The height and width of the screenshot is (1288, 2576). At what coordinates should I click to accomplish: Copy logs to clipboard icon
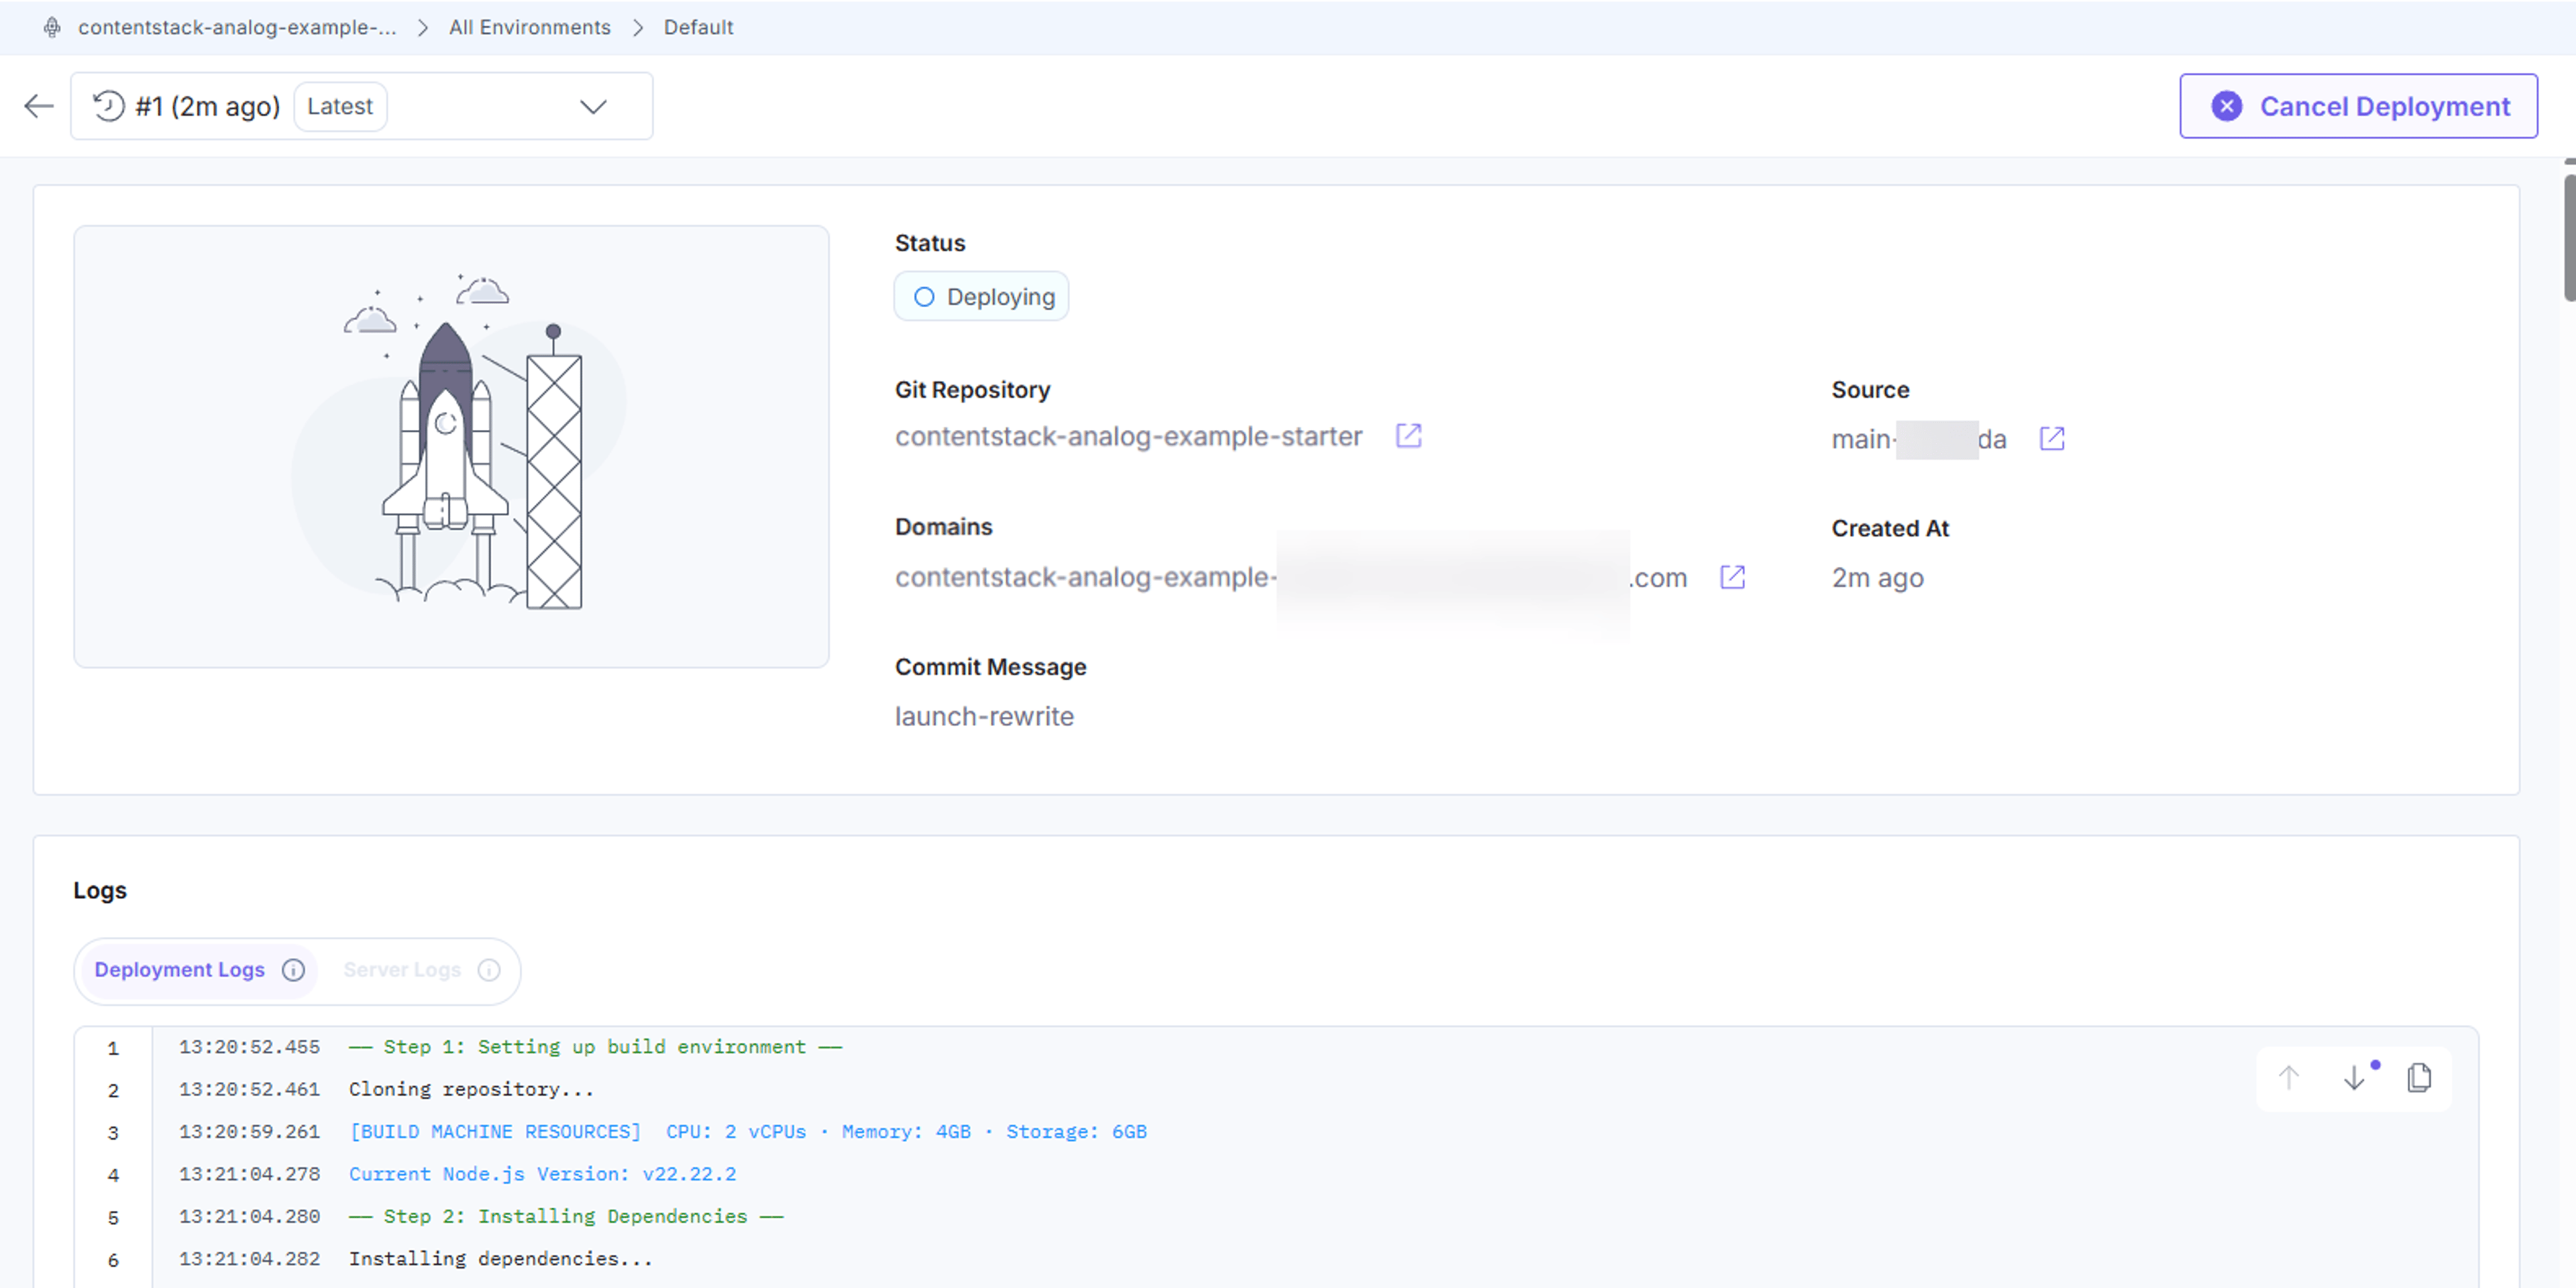pos(2419,1078)
